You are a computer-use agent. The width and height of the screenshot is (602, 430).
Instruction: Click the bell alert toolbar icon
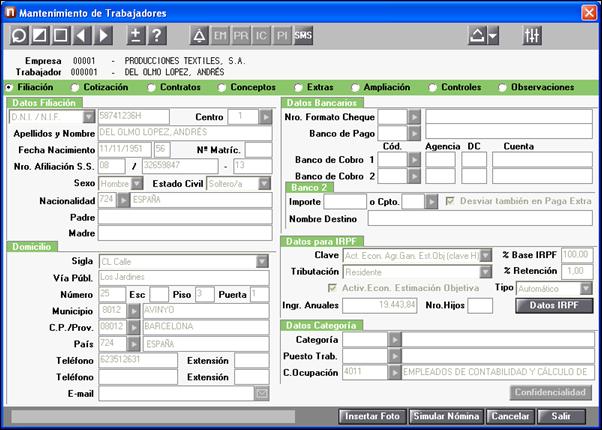199,36
